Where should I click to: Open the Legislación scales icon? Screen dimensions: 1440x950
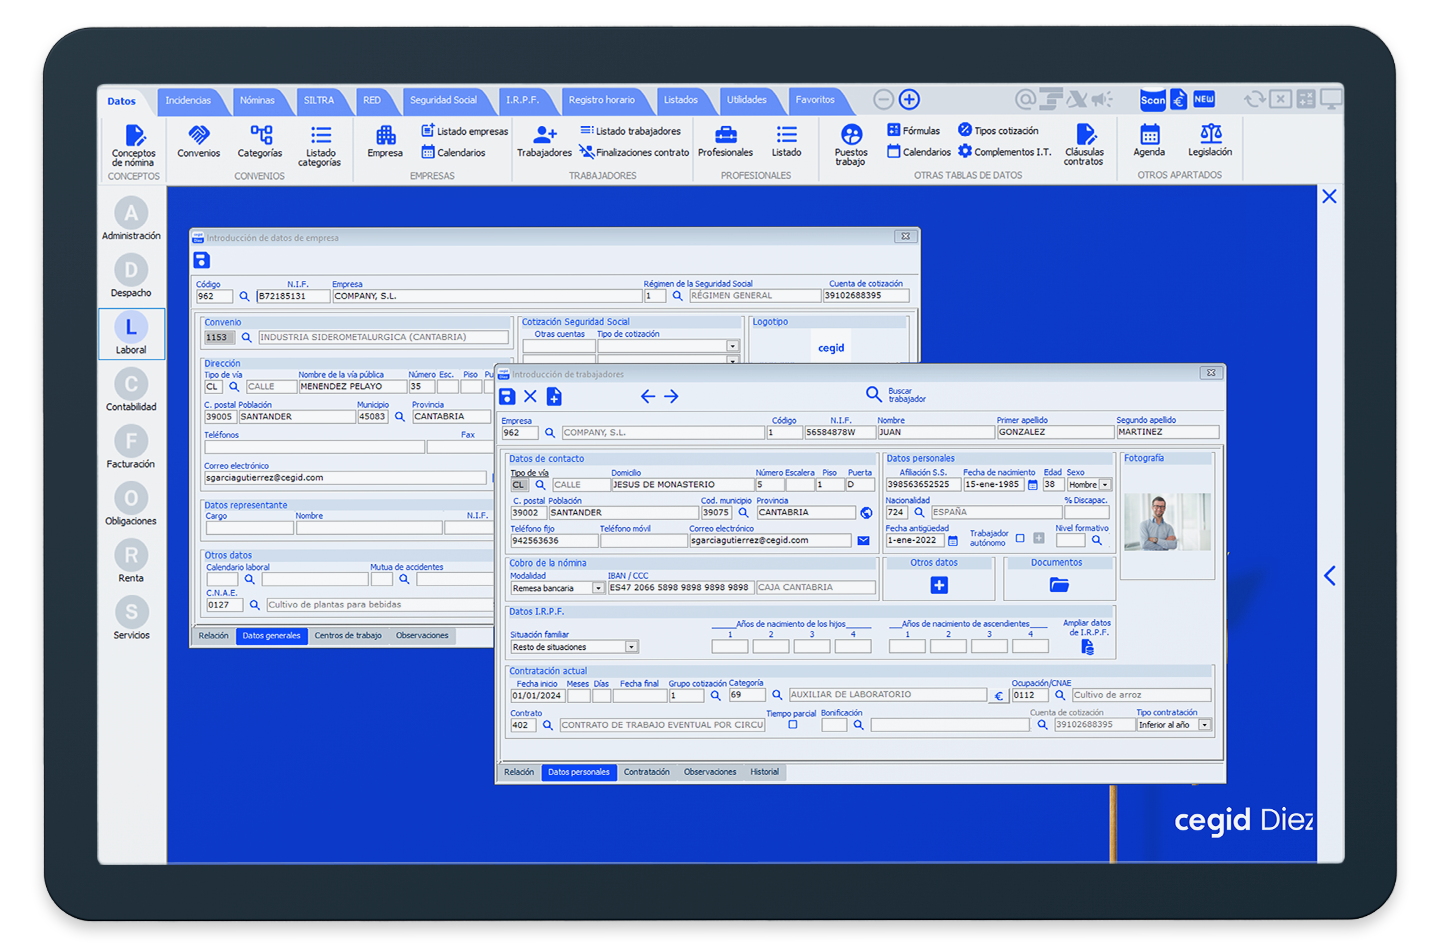pyautogui.click(x=1210, y=140)
